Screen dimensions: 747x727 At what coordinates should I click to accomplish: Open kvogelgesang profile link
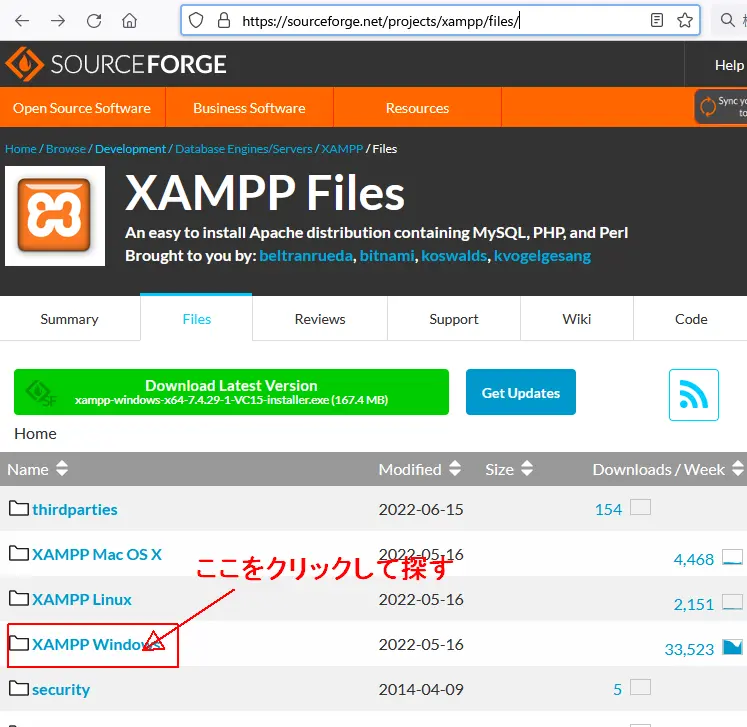(542, 256)
